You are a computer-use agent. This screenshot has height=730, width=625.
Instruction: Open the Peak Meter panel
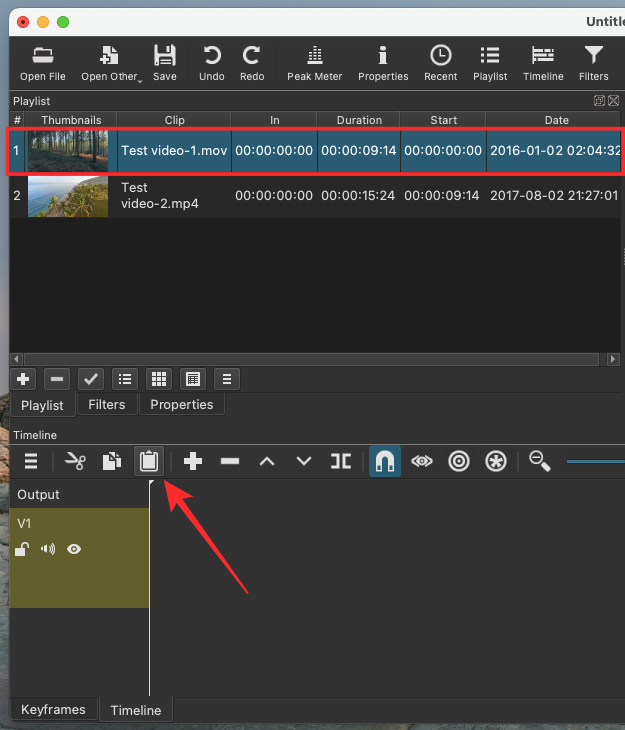[314, 63]
